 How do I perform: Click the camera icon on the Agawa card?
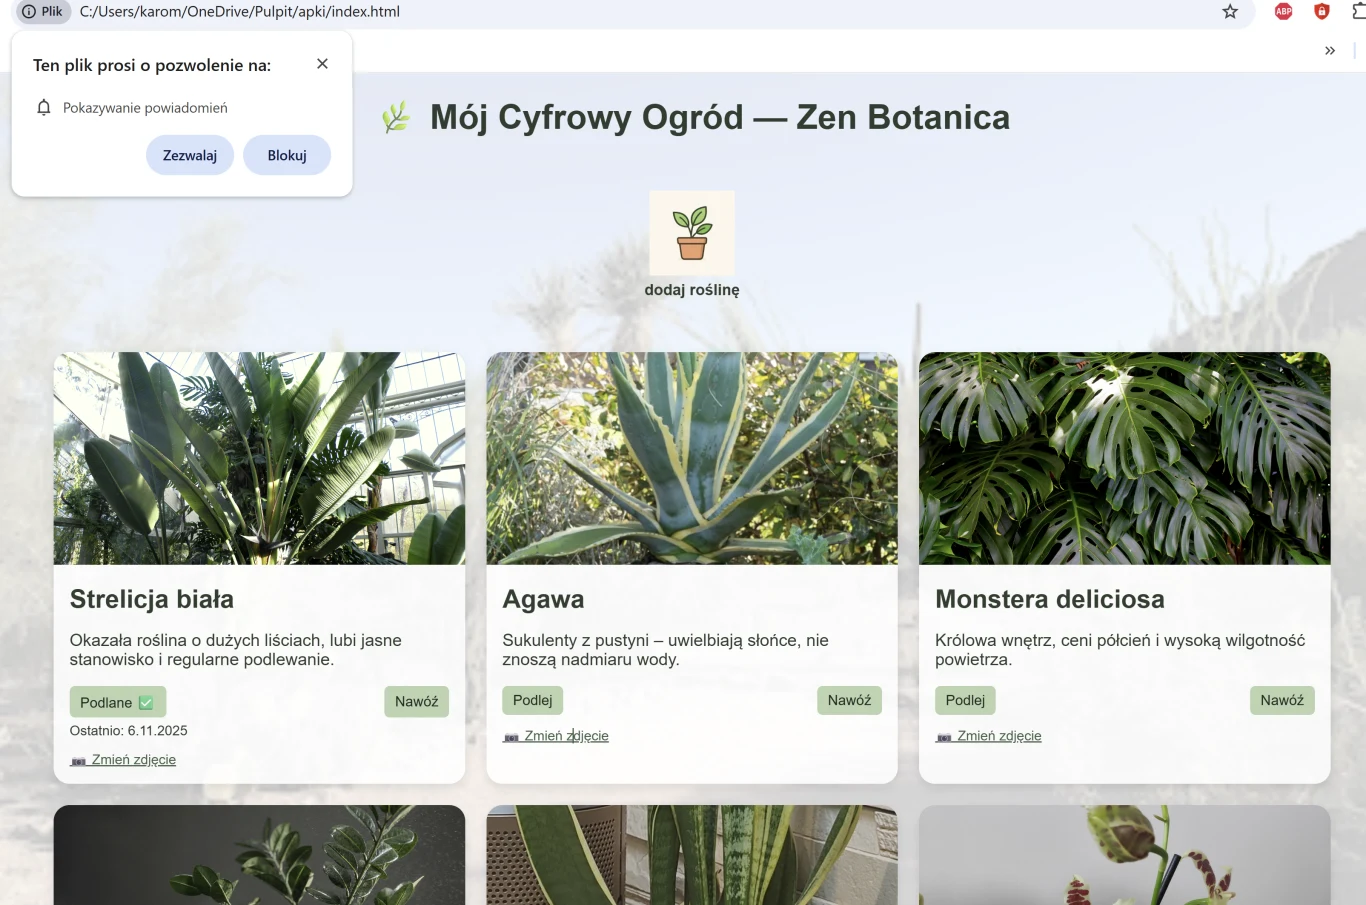click(x=511, y=735)
